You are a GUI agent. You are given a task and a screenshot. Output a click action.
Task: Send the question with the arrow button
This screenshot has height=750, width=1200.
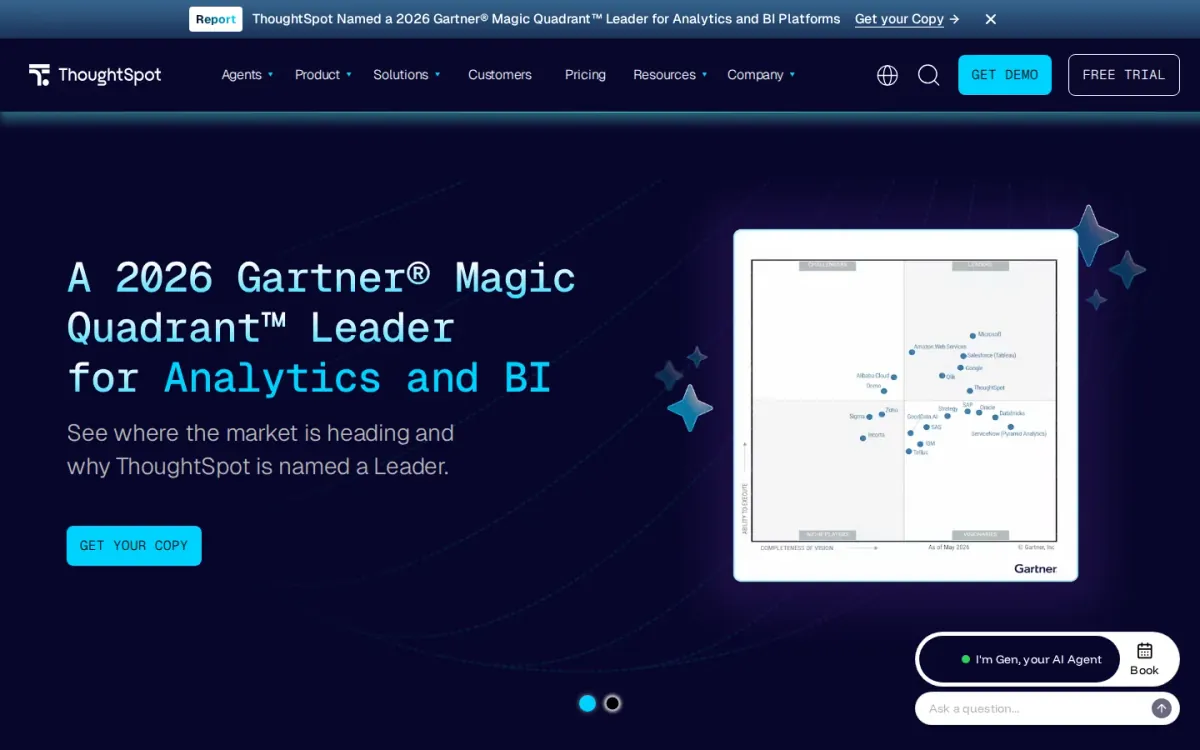tap(1161, 708)
